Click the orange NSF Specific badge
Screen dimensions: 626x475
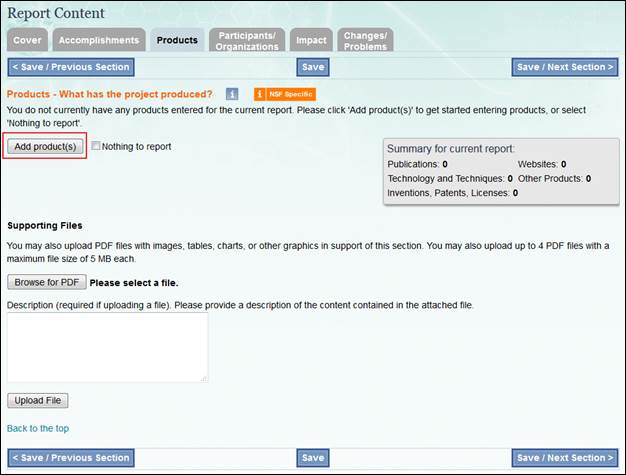[x=285, y=94]
